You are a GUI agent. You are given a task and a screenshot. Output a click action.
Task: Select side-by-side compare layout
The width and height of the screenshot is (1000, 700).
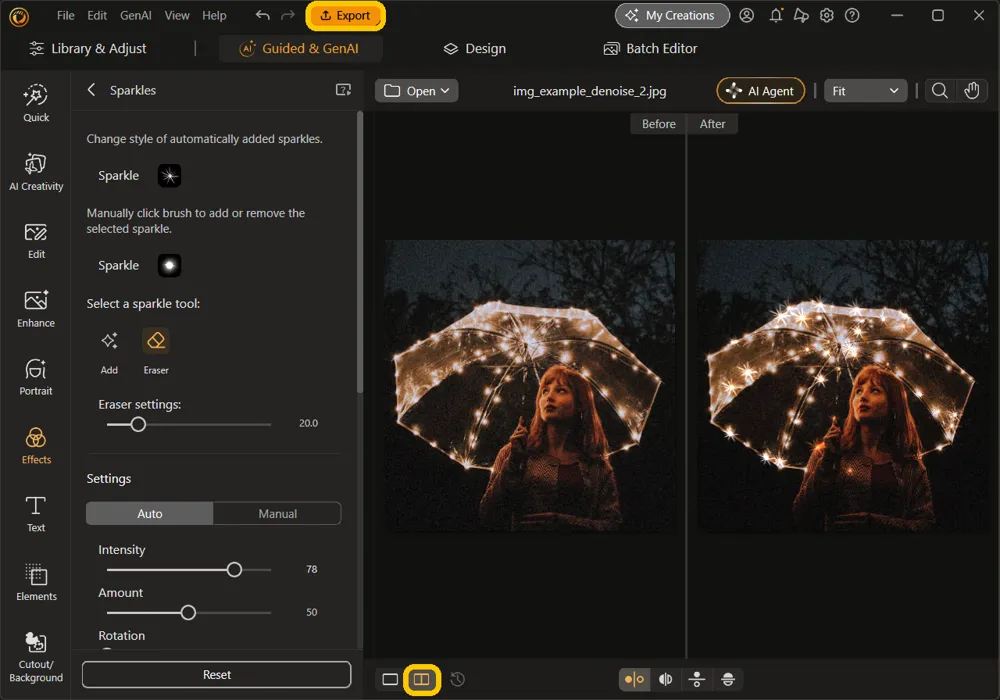coord(634,679)
